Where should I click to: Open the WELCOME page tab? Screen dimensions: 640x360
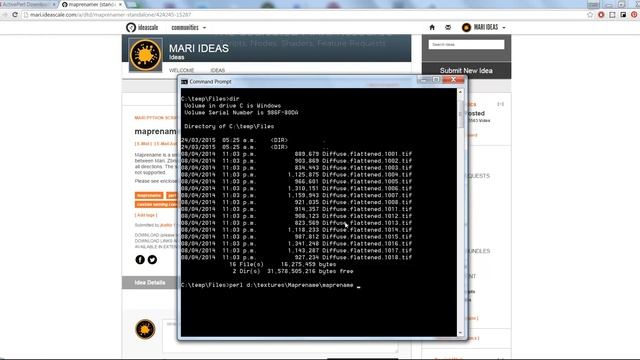tap(182, 70)
